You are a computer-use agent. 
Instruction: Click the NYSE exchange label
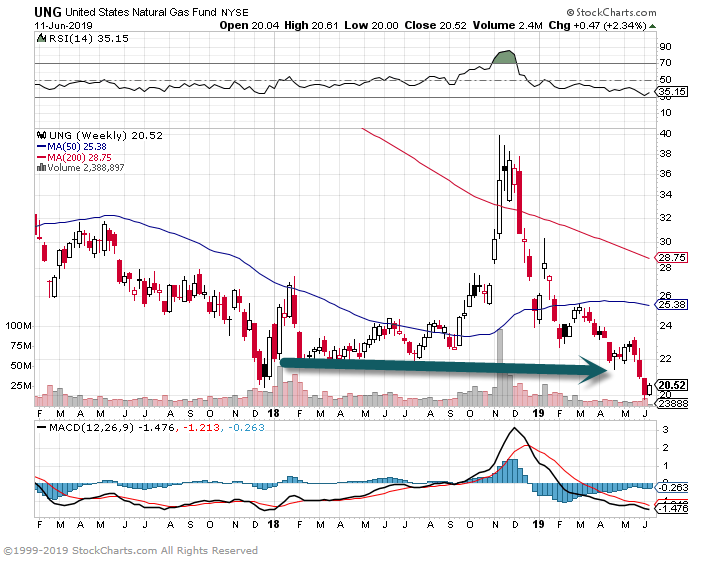[x=235, y=13]
